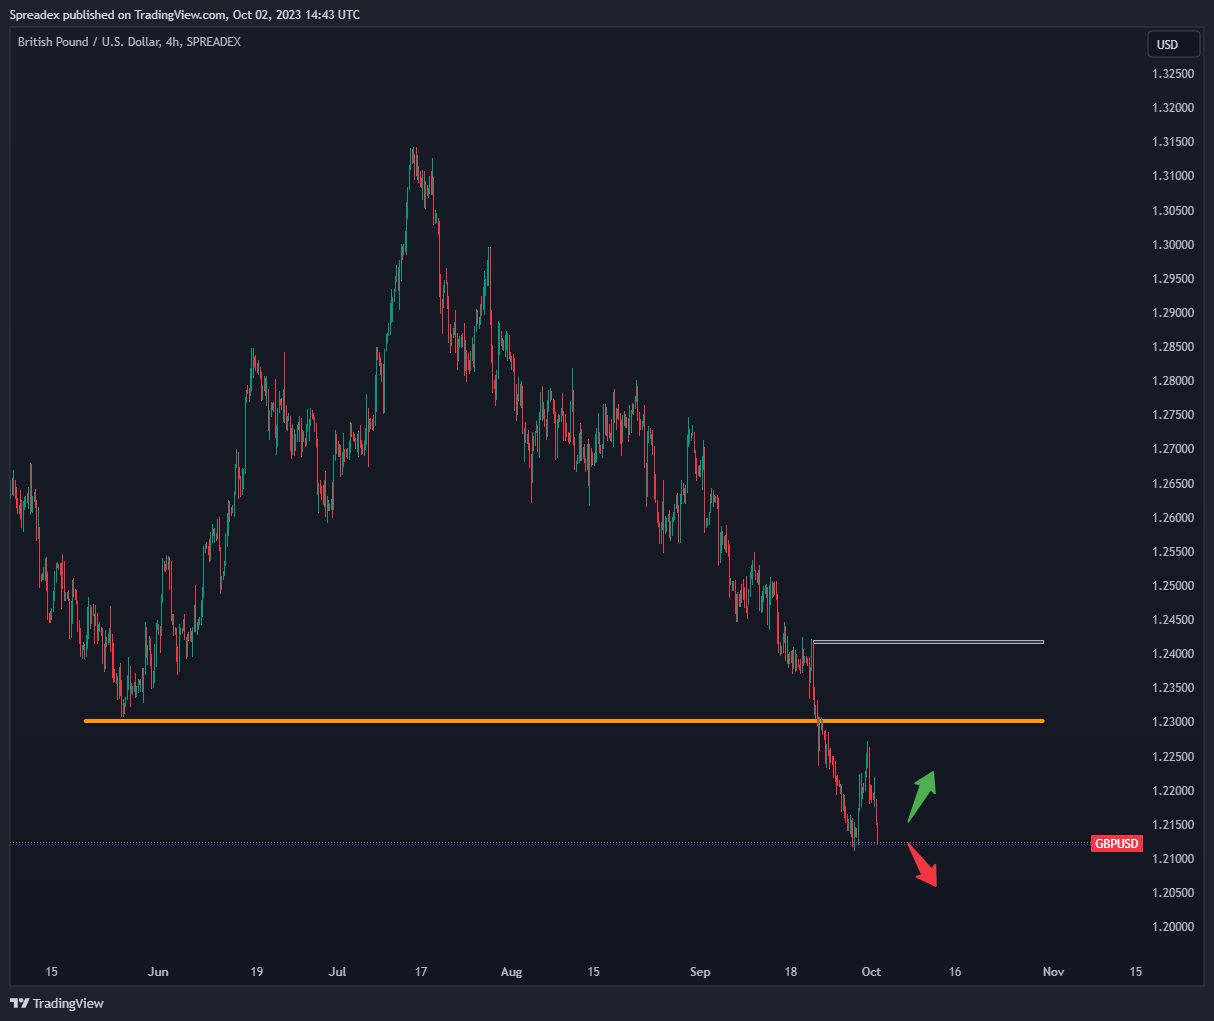This screenshot has width=1214, height=1021.
Task: Click the 1.21500 price axis label
Action: [1172, 825]
